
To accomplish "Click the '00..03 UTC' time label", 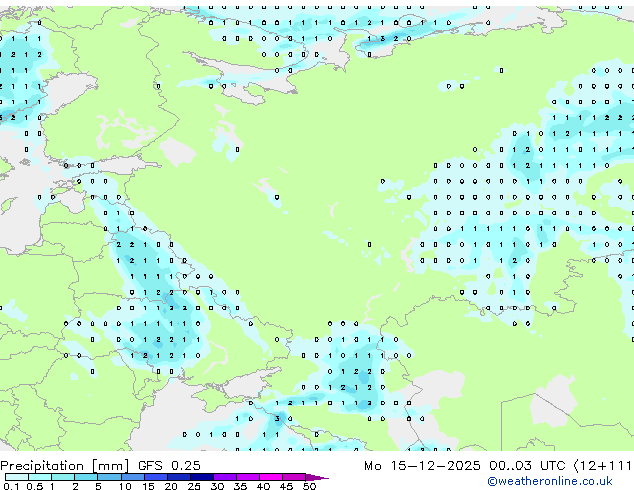I will (527, 466).
